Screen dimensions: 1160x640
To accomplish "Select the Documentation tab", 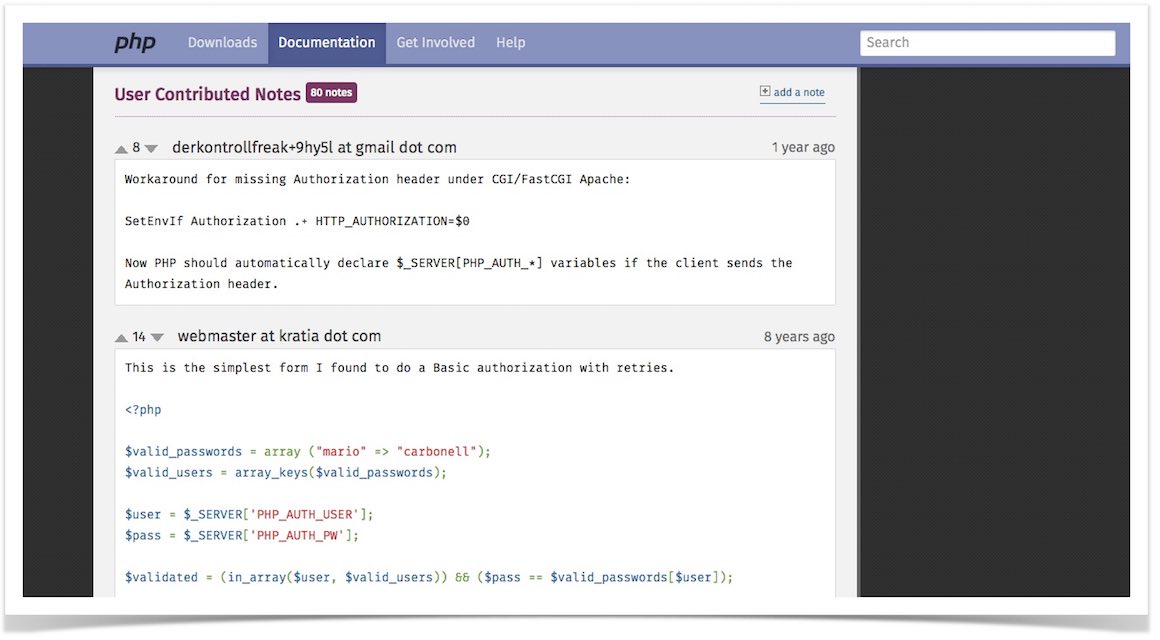I will pos(326,43).
